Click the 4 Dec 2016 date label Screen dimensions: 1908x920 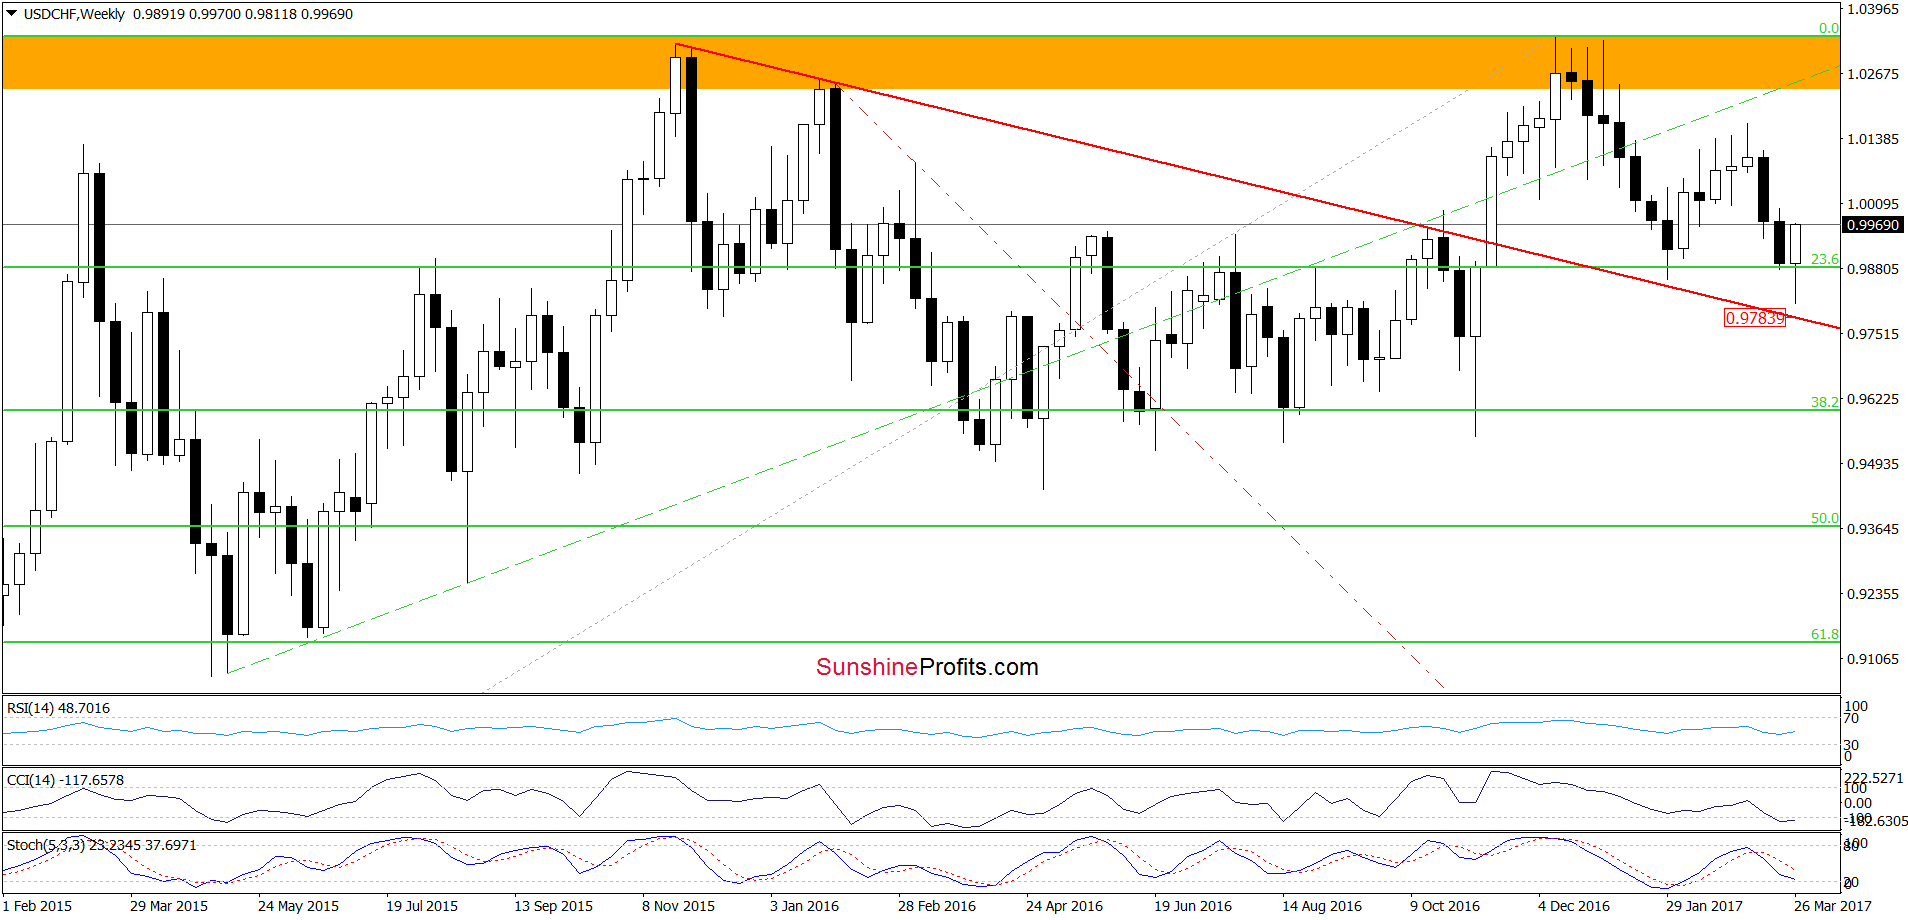point(1574,906)
